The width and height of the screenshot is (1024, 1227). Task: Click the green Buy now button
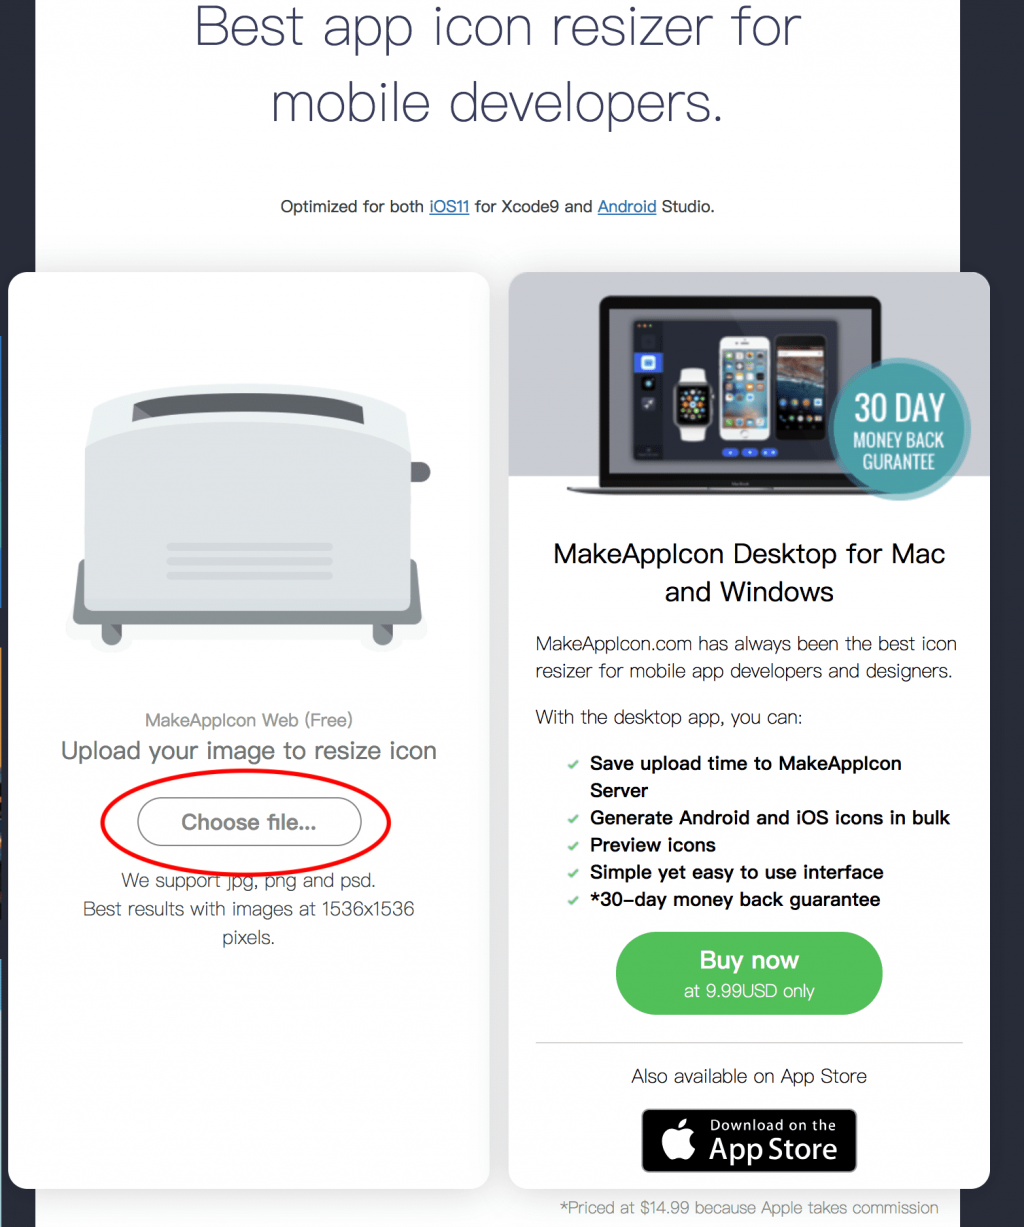click(749, 973)
